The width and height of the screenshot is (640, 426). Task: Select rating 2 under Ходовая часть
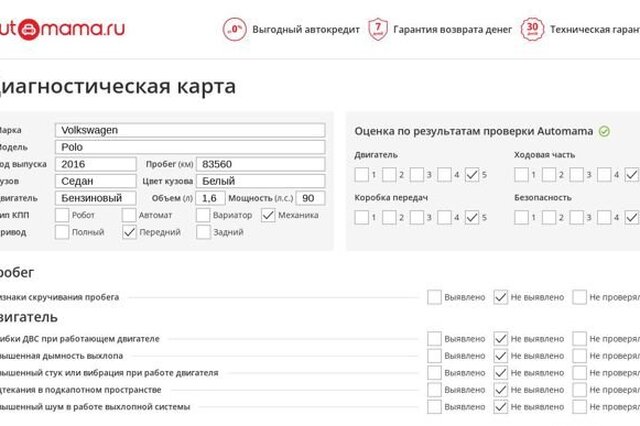[x=549, y=175]
